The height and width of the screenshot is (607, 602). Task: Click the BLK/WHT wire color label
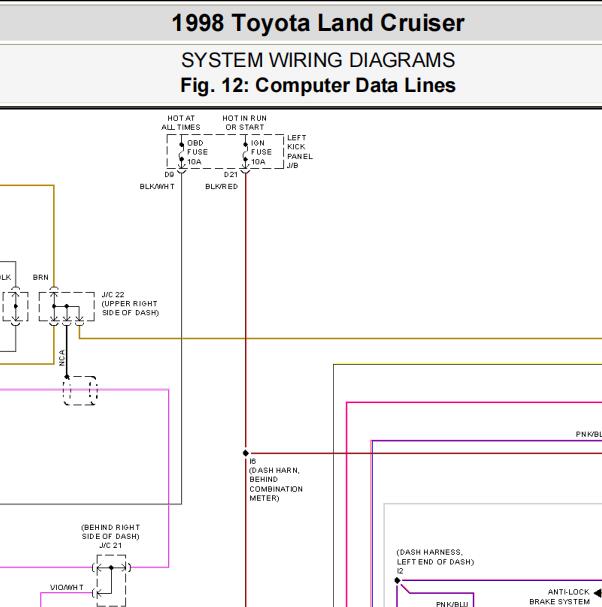tap(157, 187)
